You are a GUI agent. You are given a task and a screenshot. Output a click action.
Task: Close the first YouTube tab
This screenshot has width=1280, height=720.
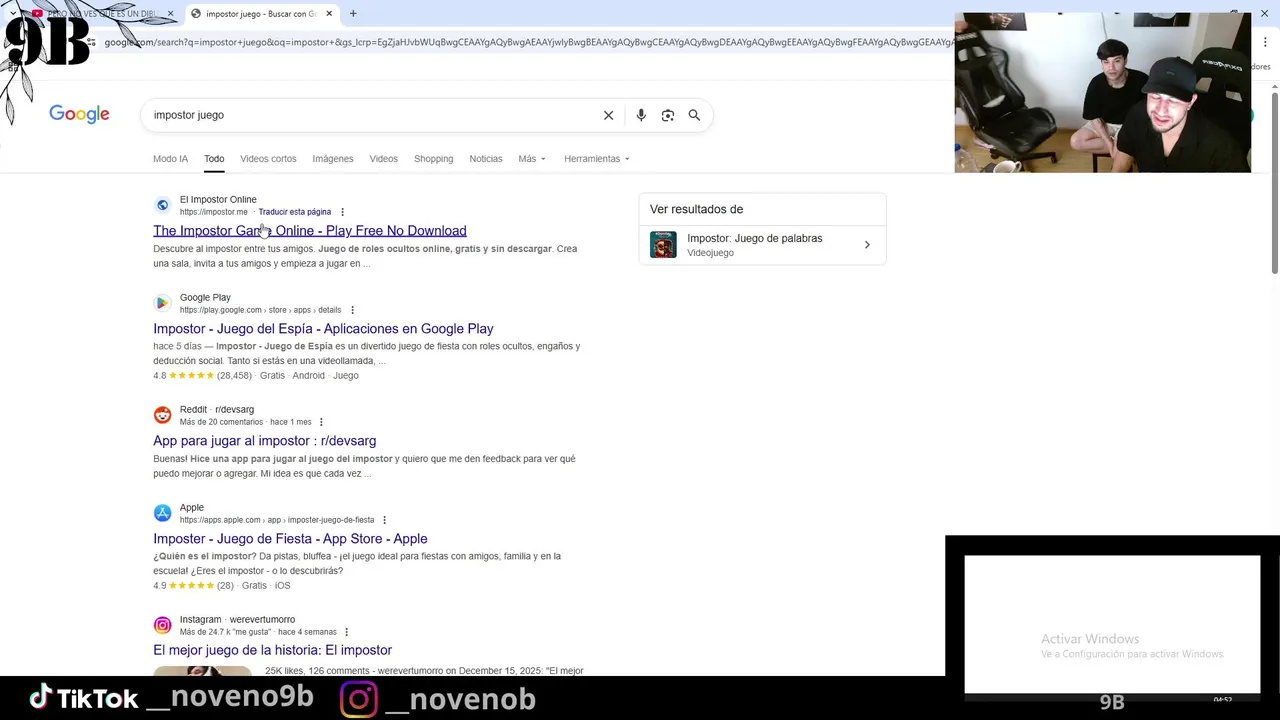click(x=170, y=14)
